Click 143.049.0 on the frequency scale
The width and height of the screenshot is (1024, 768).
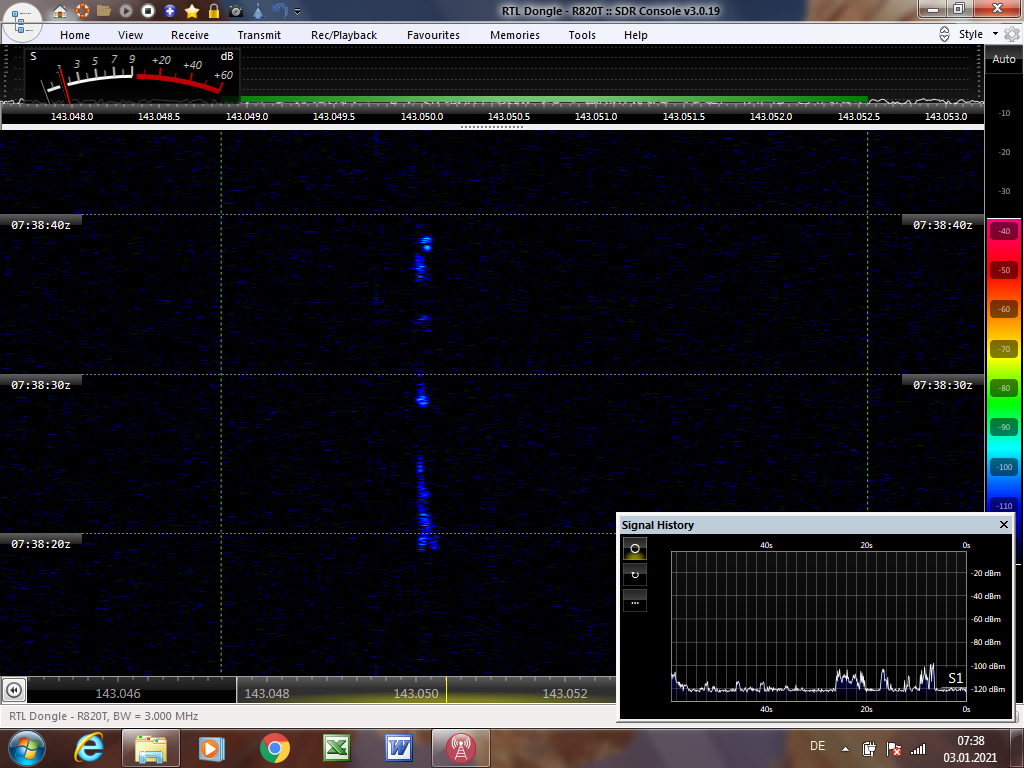tap(247, 116)
